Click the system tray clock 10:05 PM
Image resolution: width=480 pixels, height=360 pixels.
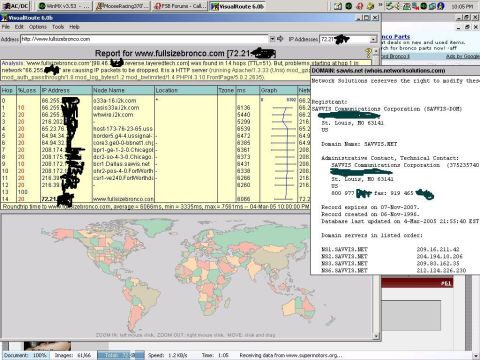coord(462,6)
